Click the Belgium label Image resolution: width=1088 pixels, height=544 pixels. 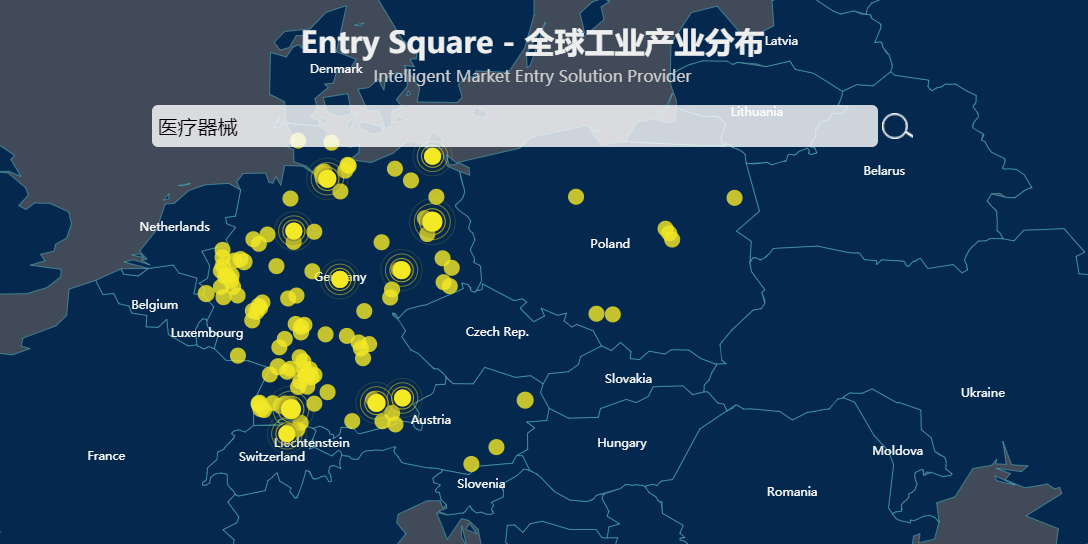(x=155, y=305)
